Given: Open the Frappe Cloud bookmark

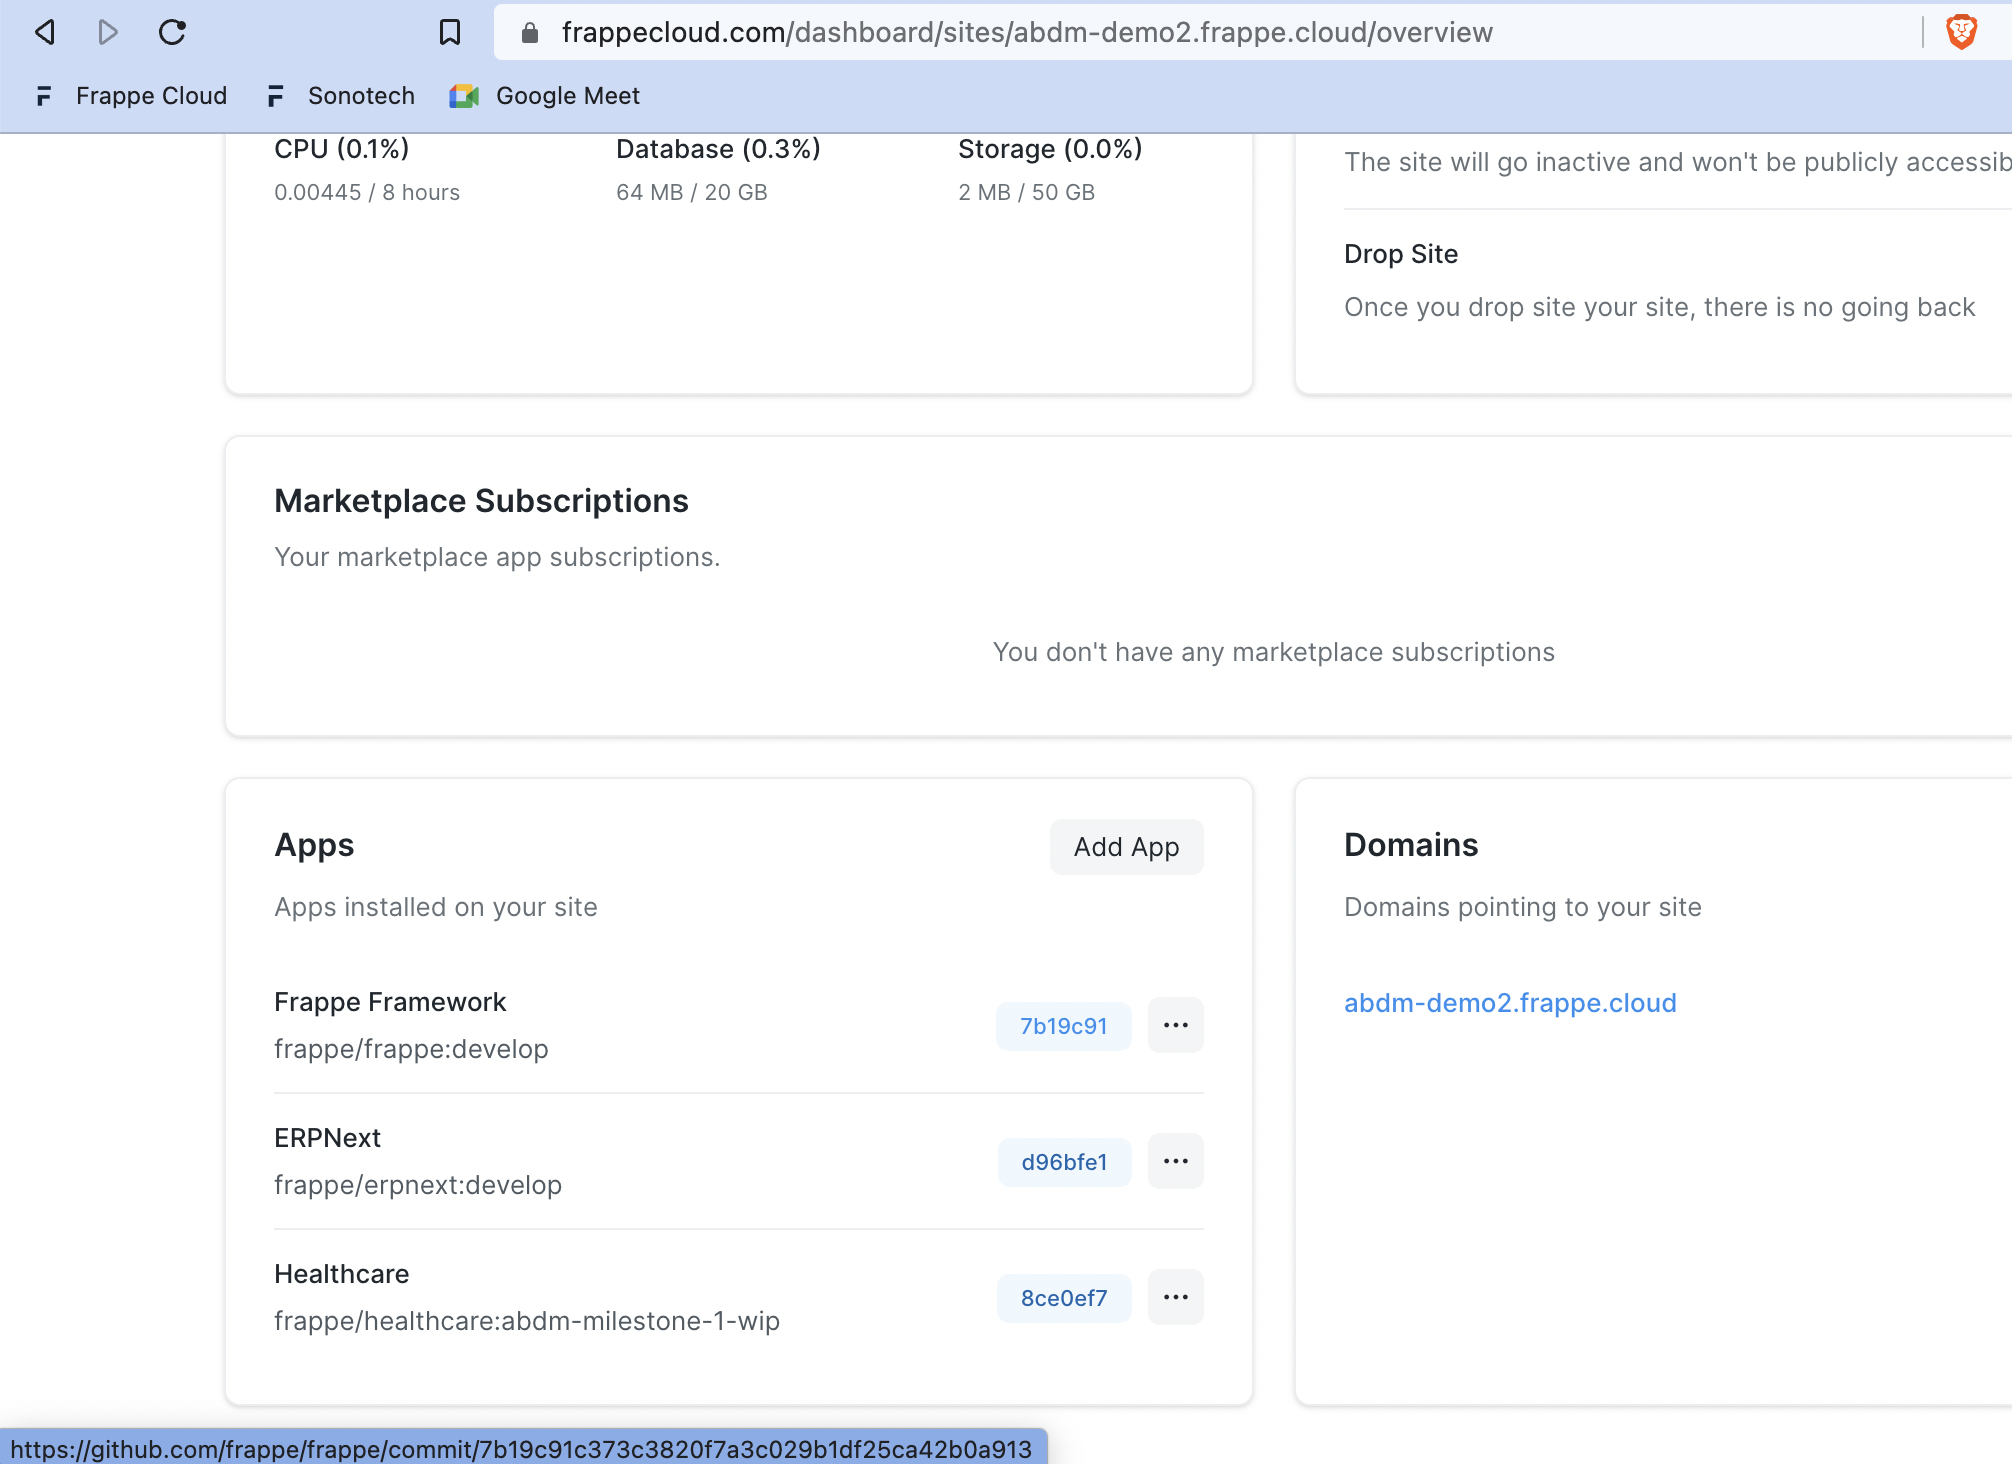Looking at the screenshot, I should pyautogui.click(x=151, y=95).
